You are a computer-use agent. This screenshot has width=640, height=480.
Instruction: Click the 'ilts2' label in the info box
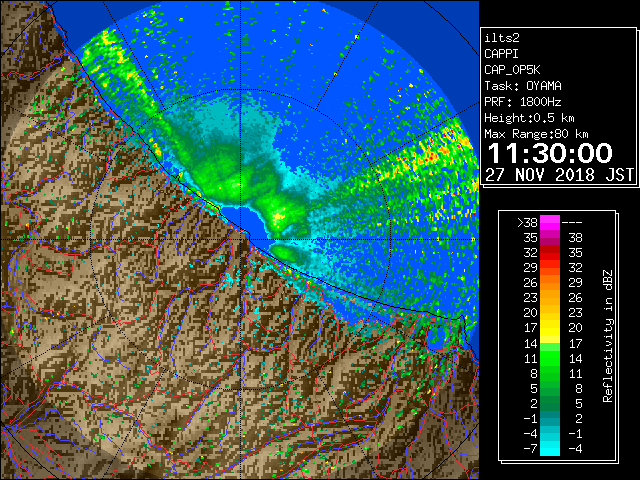click(502, 38)
